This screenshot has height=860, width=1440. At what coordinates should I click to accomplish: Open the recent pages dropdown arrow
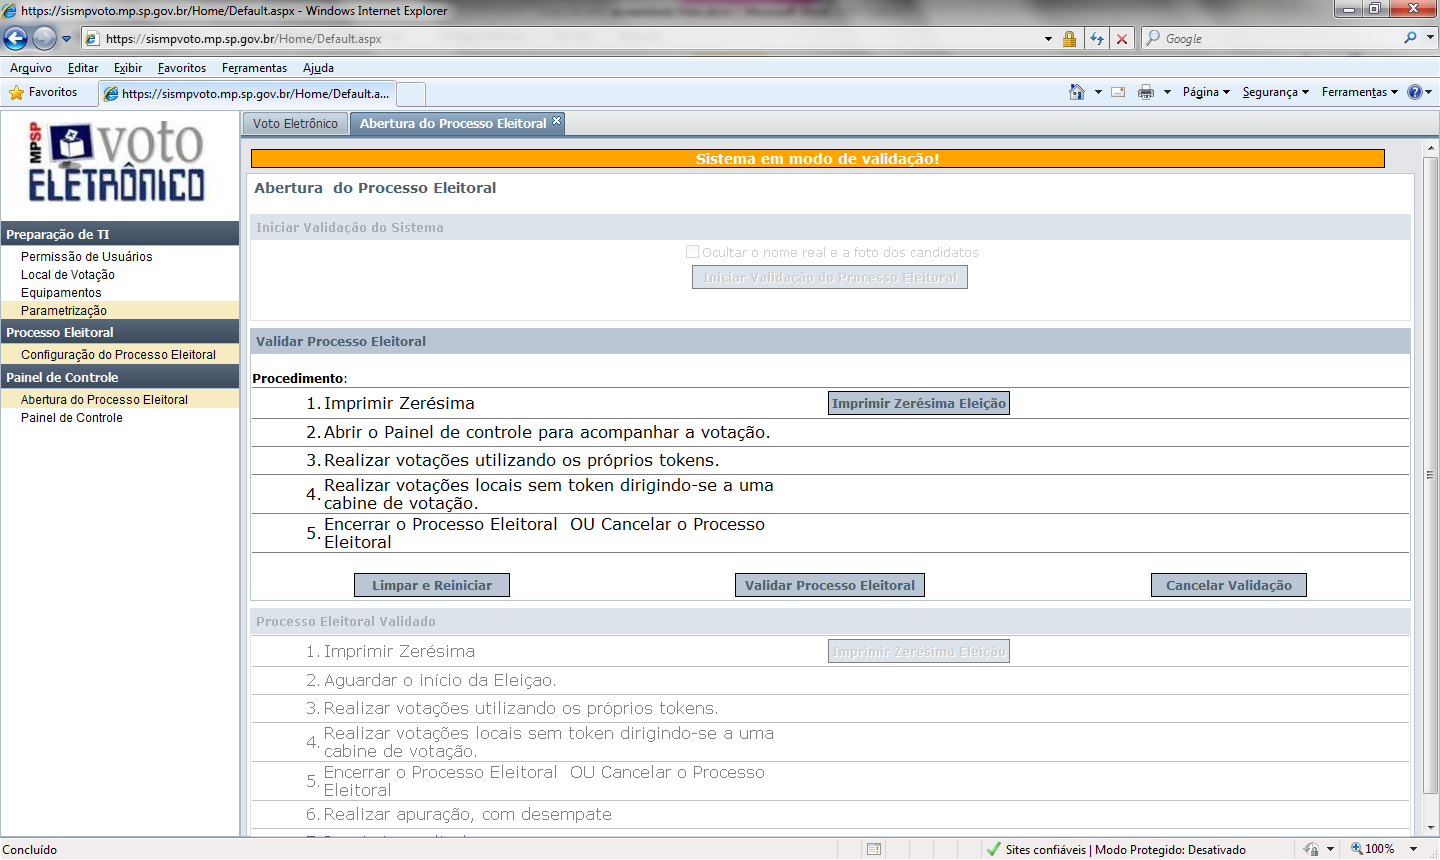click(67, 39)
